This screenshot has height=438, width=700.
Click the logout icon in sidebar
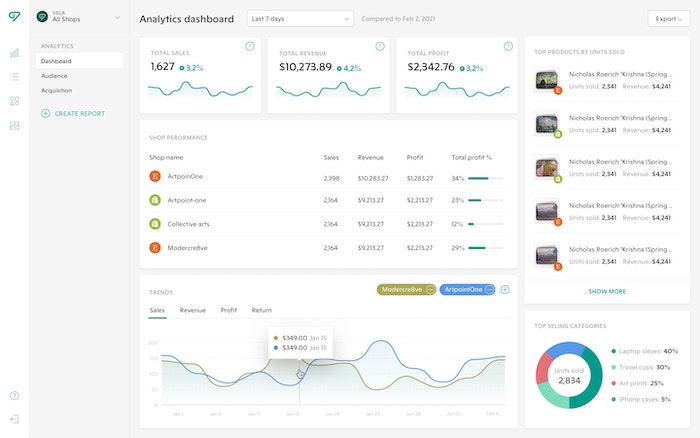click(14, 419)
